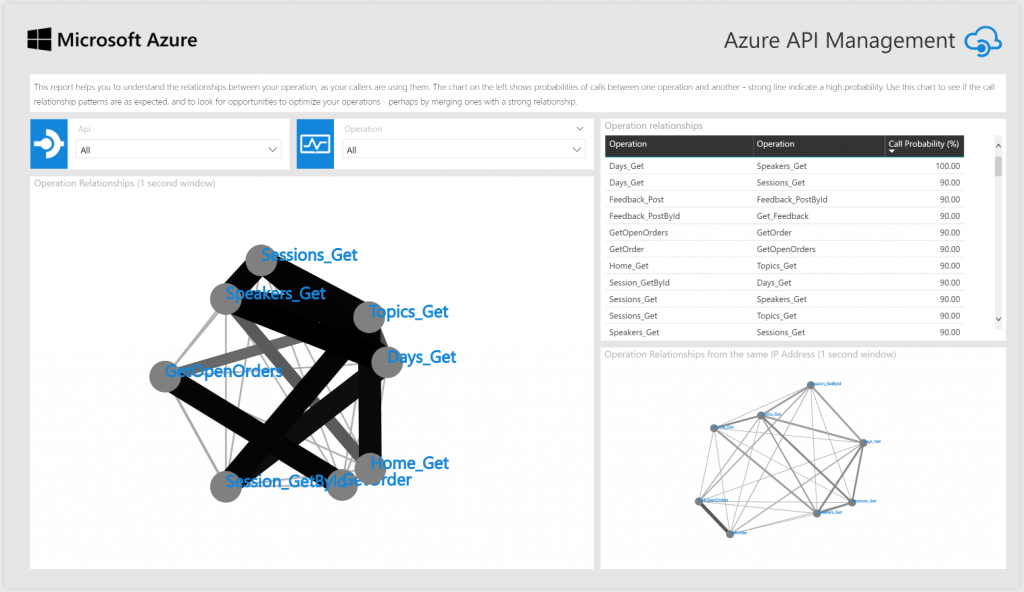Click Sessions_Get in the second Days_Get row
The height and width of the screenshot is (592, 1024).
pyautogui.click(x=780, y=183)
